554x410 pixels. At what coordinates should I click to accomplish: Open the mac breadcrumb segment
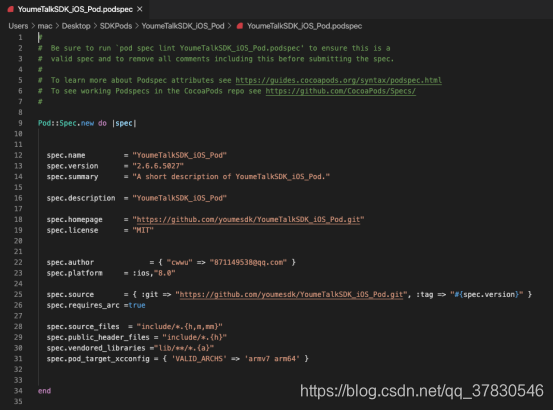tap(45, 26)
